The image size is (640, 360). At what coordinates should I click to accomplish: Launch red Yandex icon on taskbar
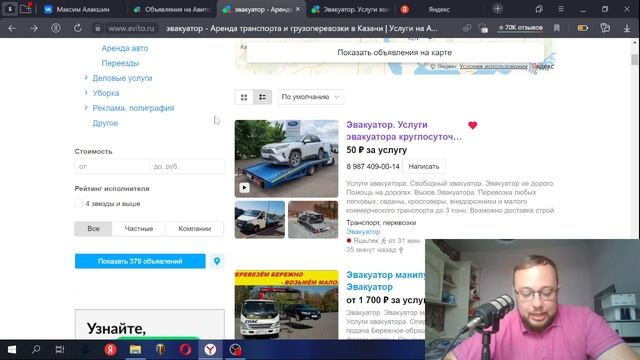click(x=110, y=349)
